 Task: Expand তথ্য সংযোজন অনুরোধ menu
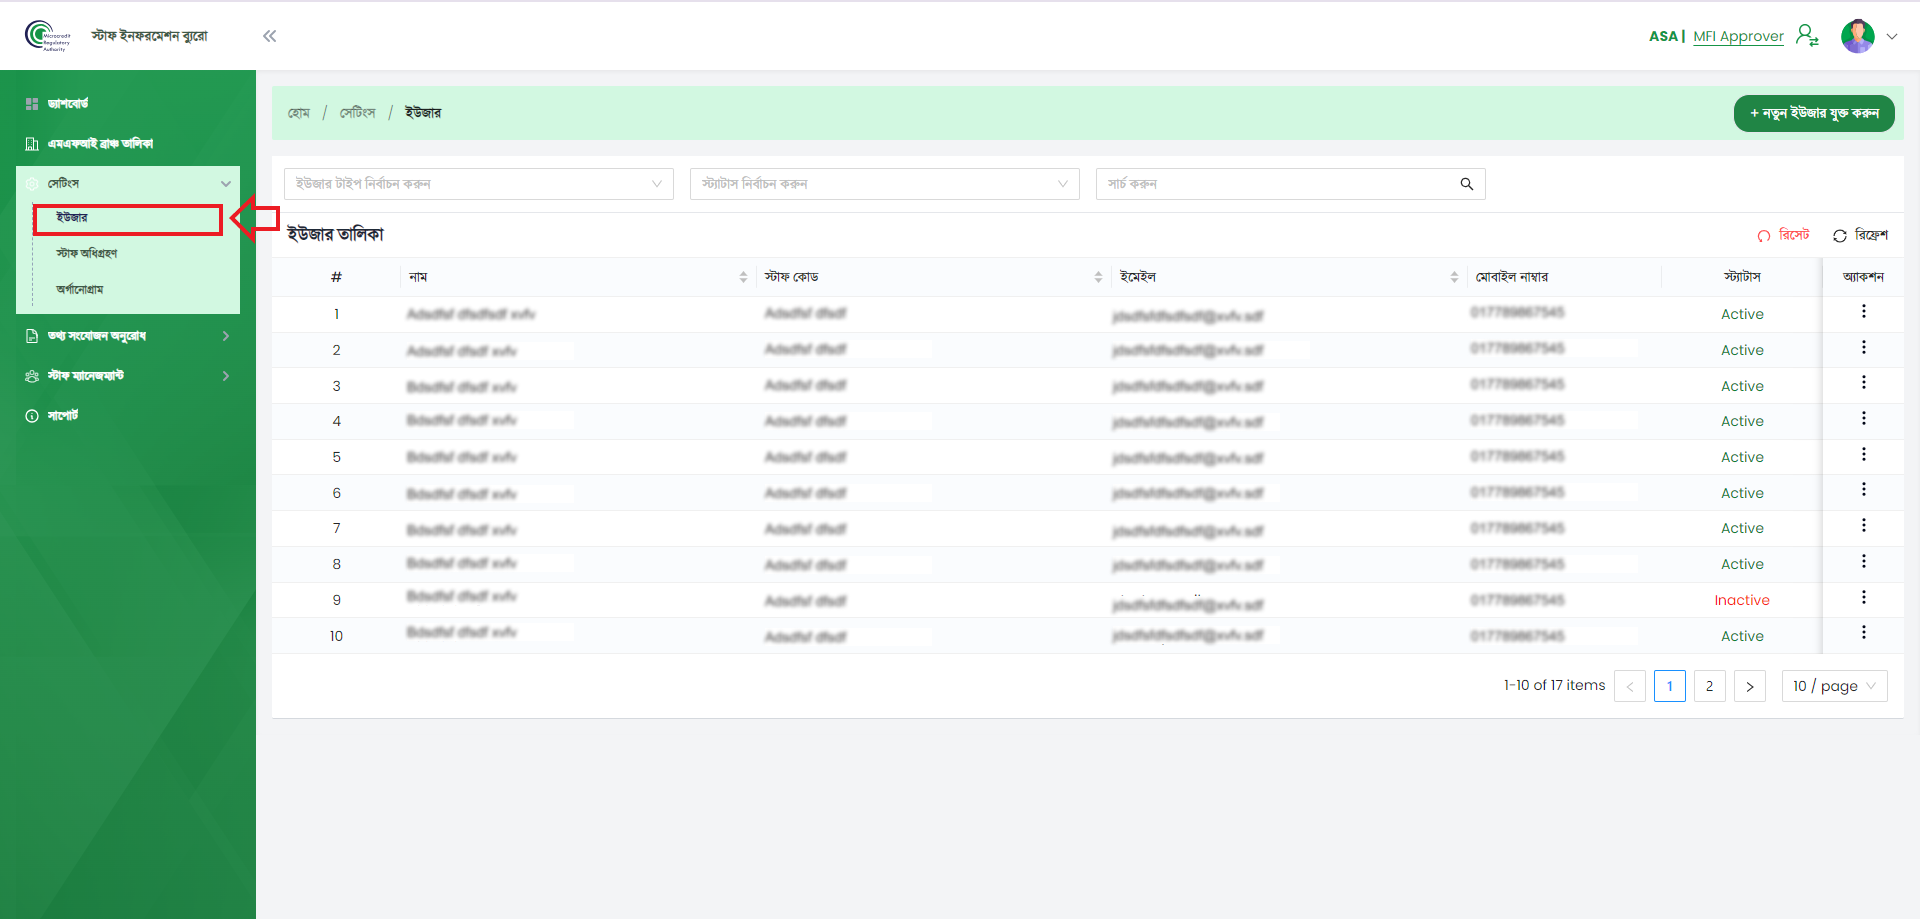(x=128, y=336)
